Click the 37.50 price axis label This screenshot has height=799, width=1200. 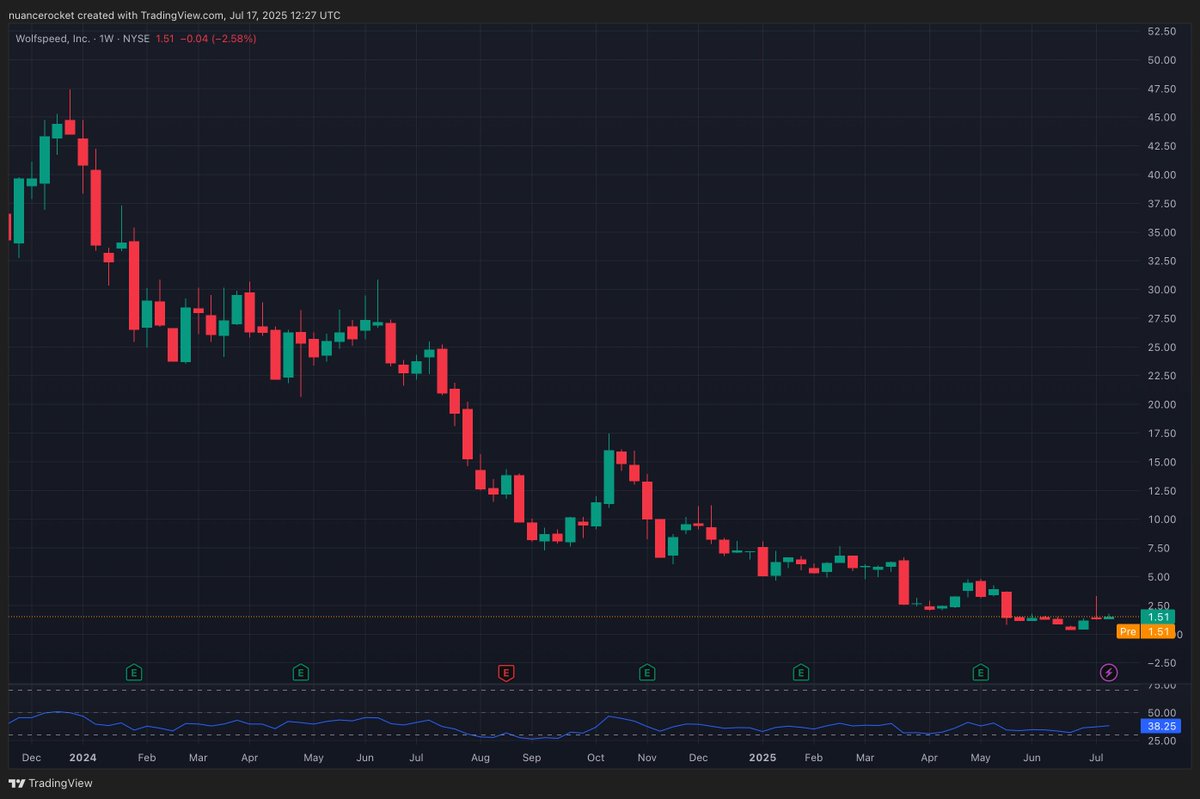point(1162,204)
